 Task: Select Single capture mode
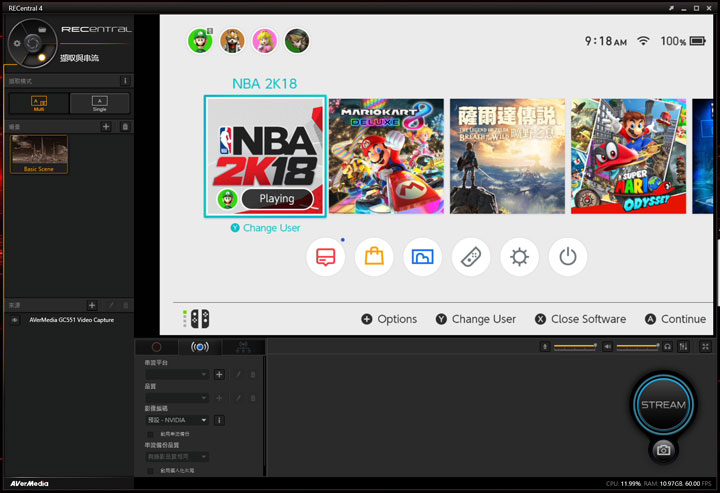pyautogui.click(x=100, y=103)
